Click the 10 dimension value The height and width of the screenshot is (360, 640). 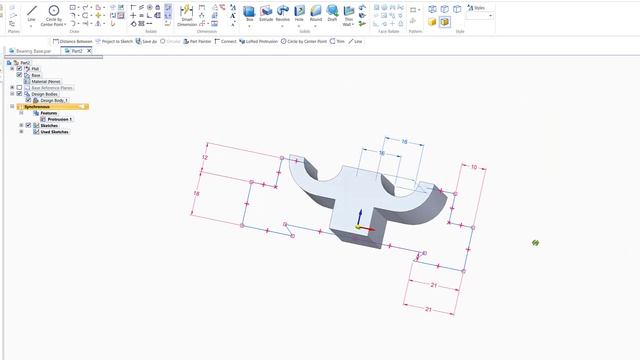coord(474,167)
